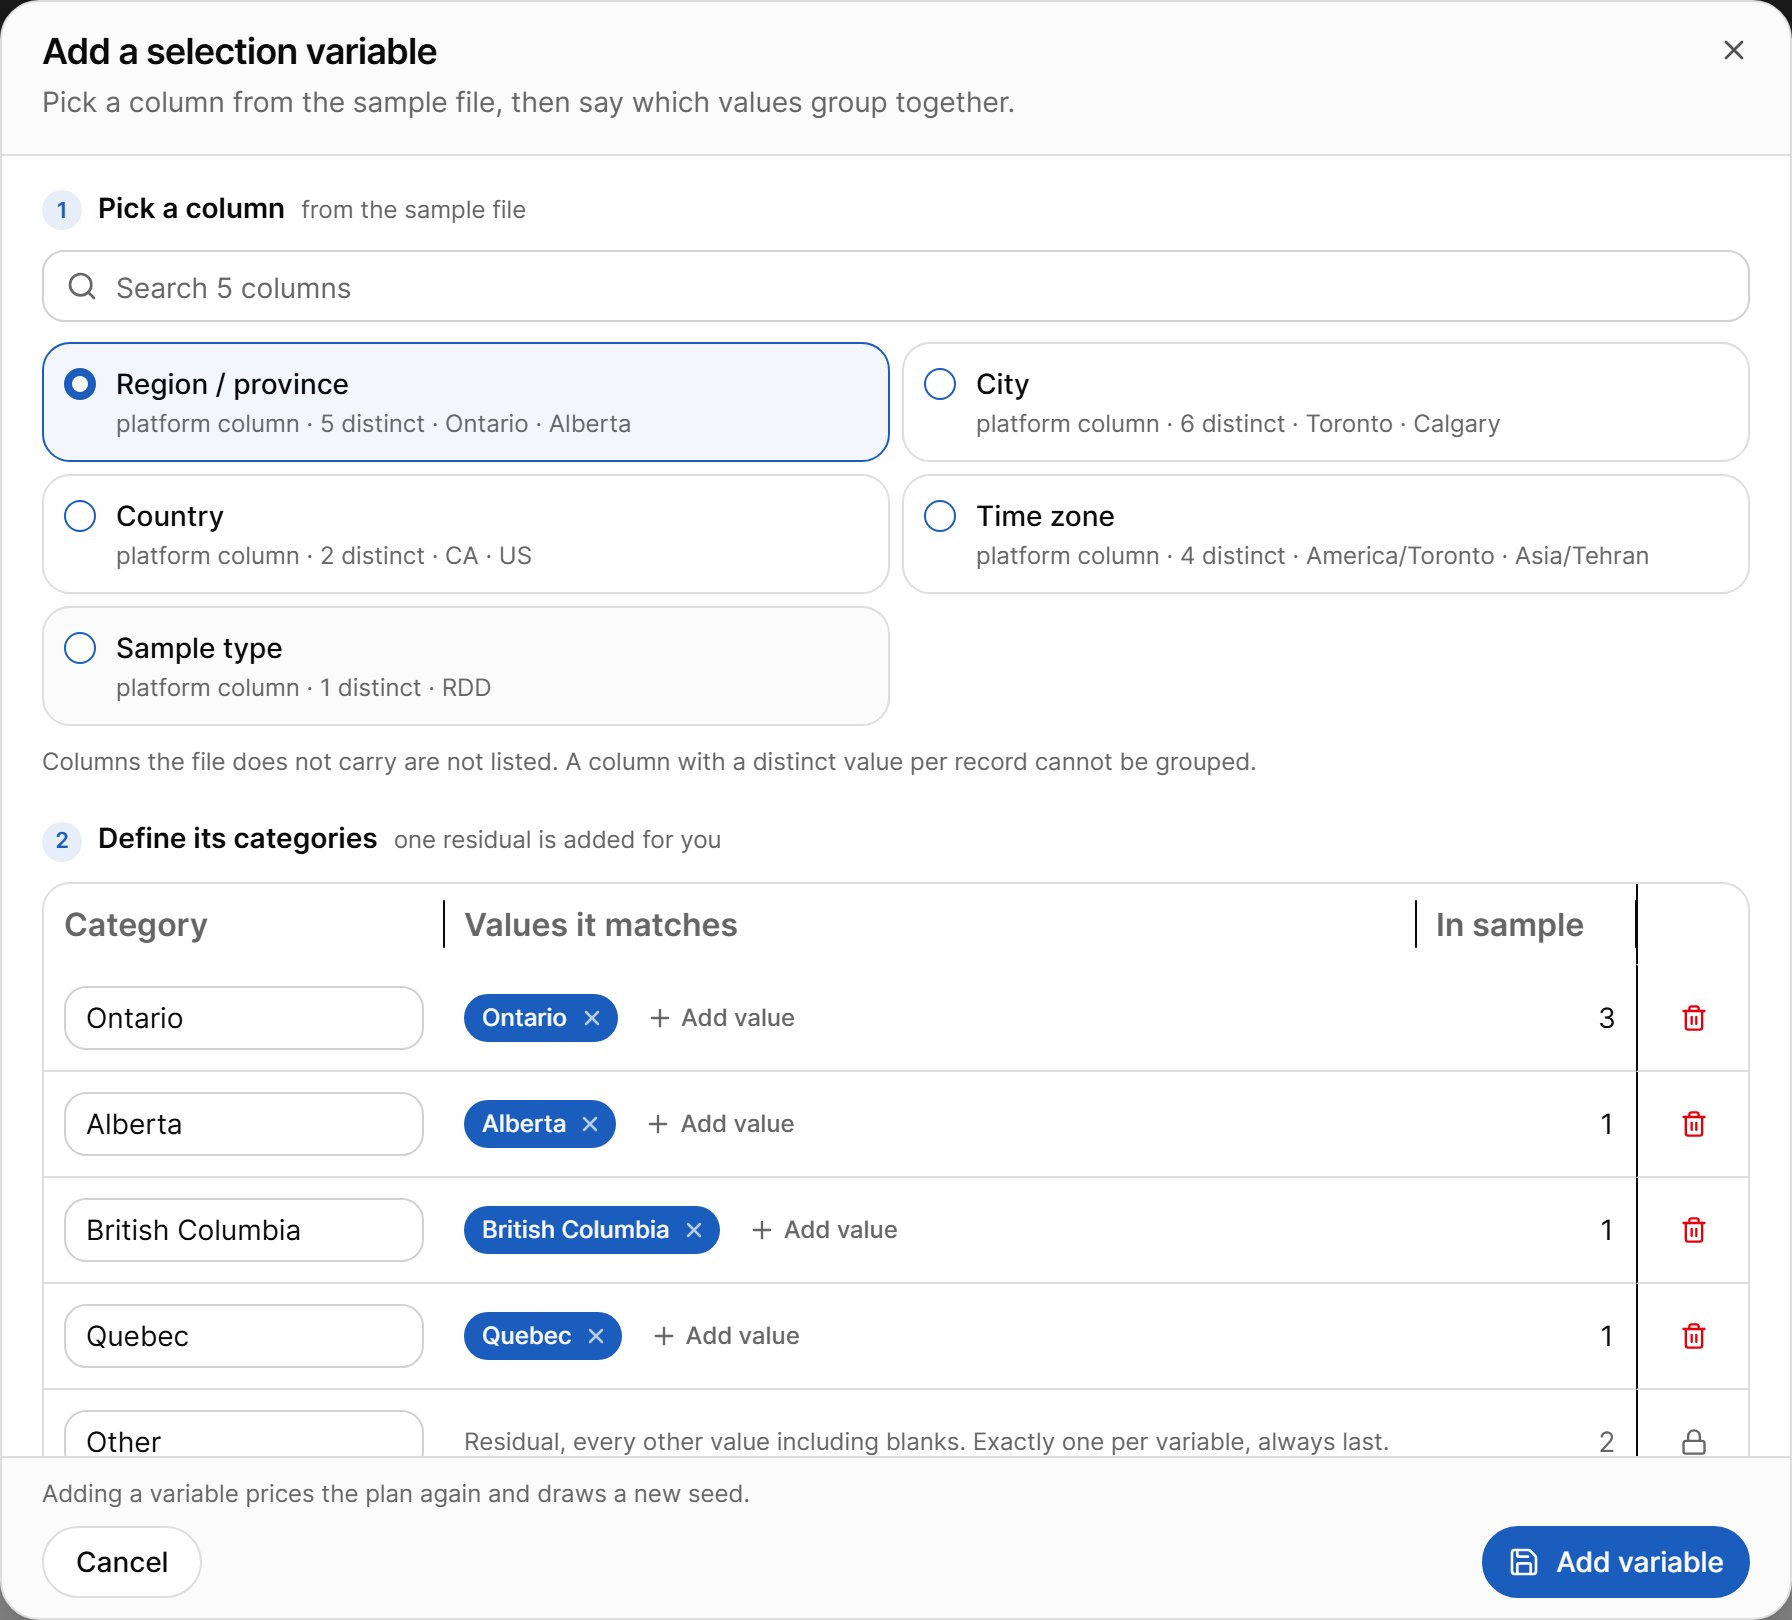
Task: Click the Add variable button
Action: click(x=1616, y=1562)
